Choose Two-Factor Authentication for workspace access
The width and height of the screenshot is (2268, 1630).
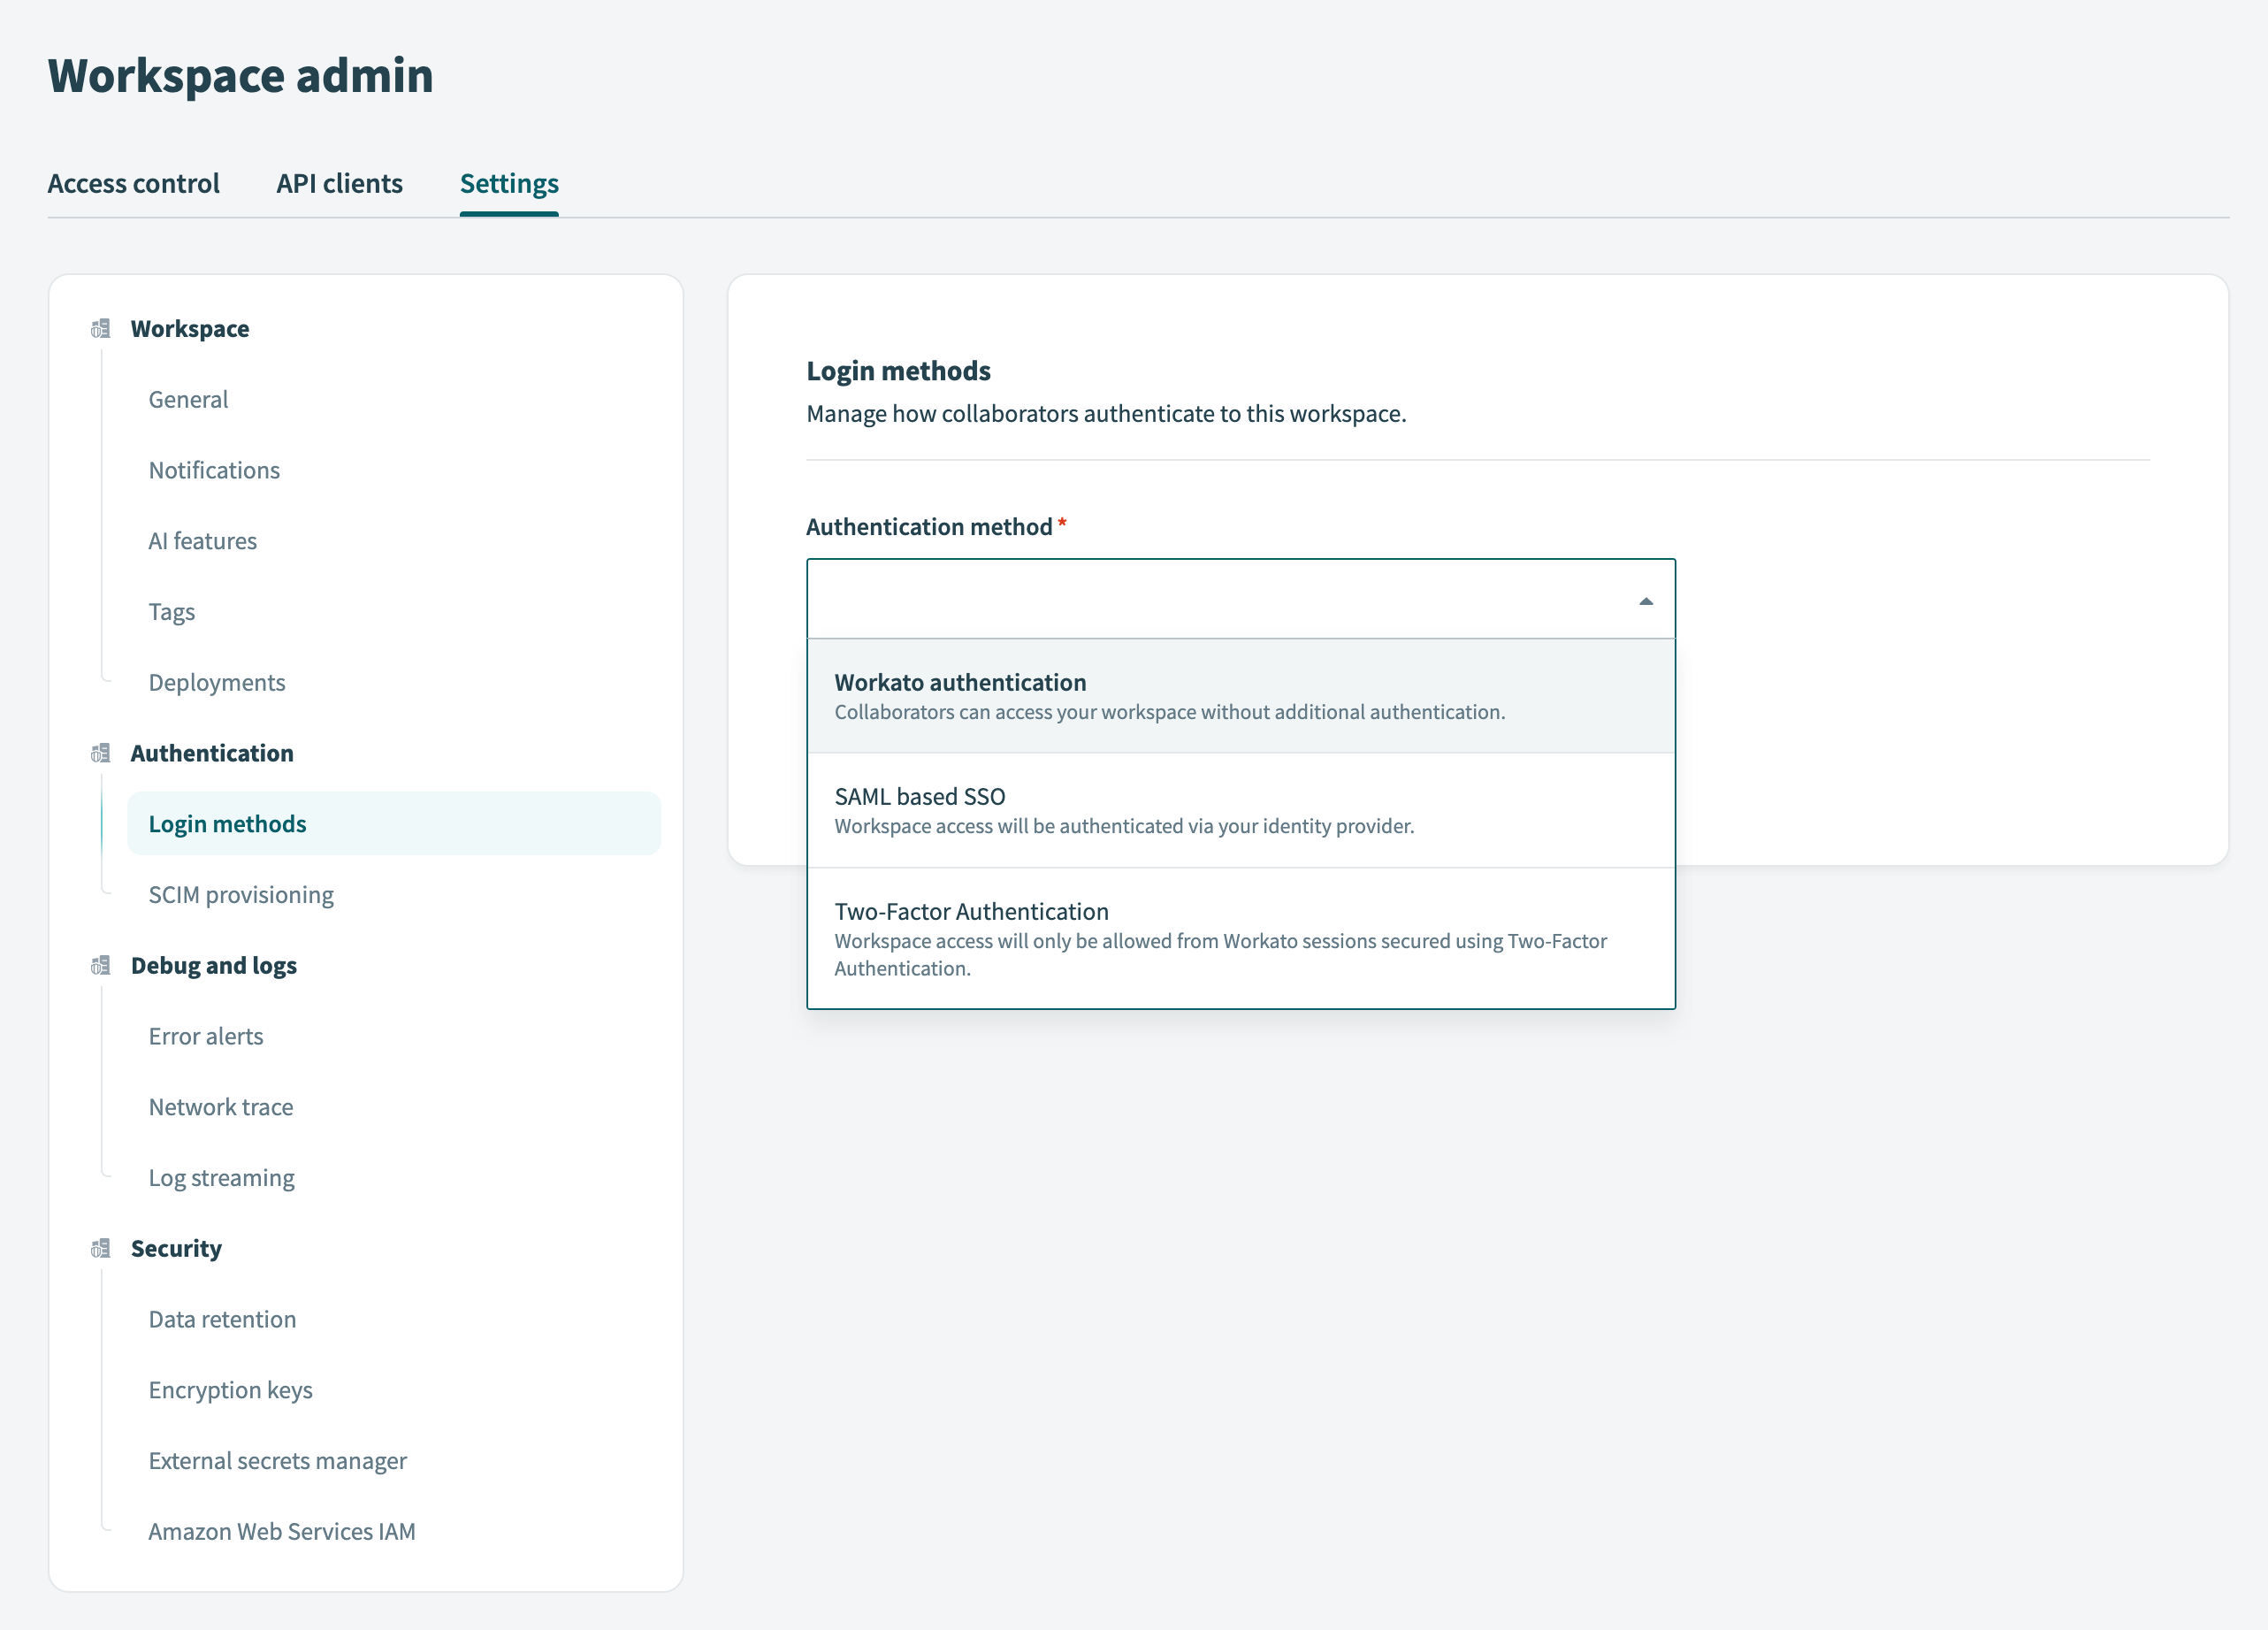point(1220,938)
